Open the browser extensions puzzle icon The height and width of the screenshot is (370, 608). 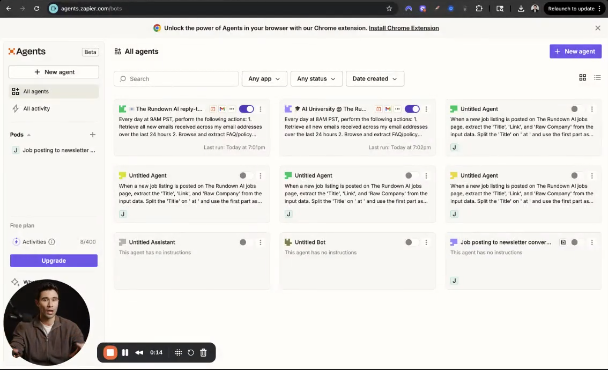(479, 9)
